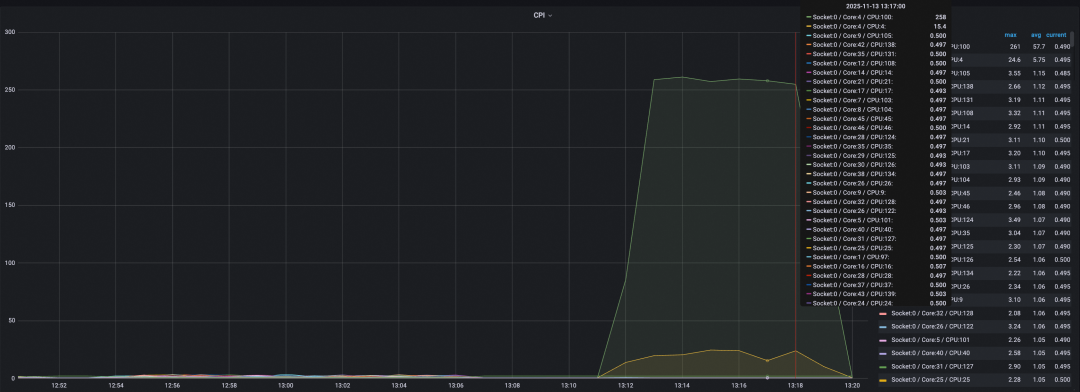The height and width of the screenshot is (392, 1080).
Task: Sort legend by the current column header
Action: pyautogui.click(x=1057, y=34)
